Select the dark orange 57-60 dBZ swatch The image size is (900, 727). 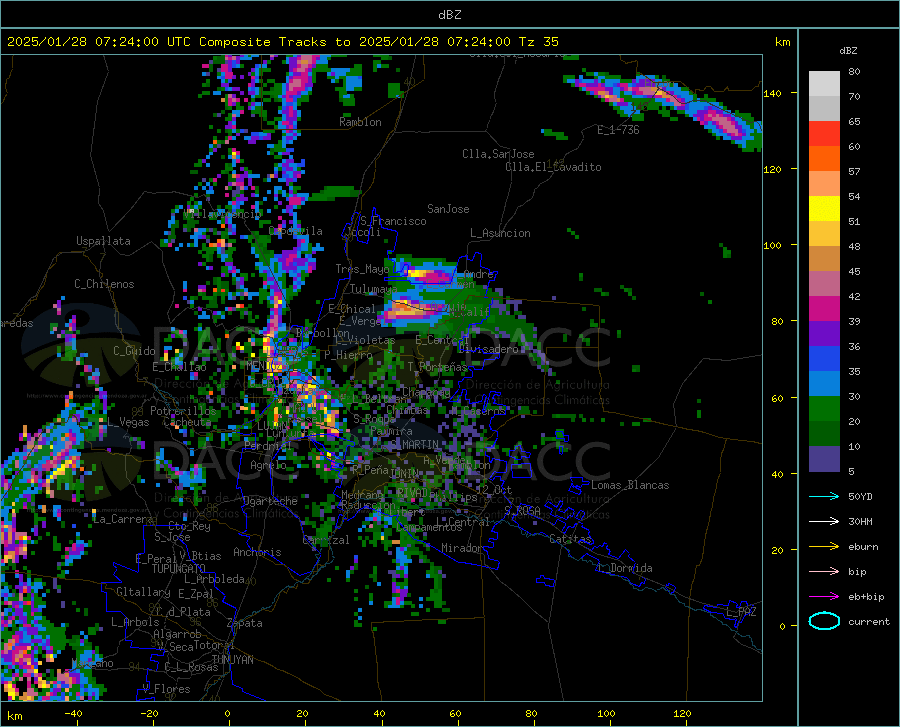click(x=824, y=159)
